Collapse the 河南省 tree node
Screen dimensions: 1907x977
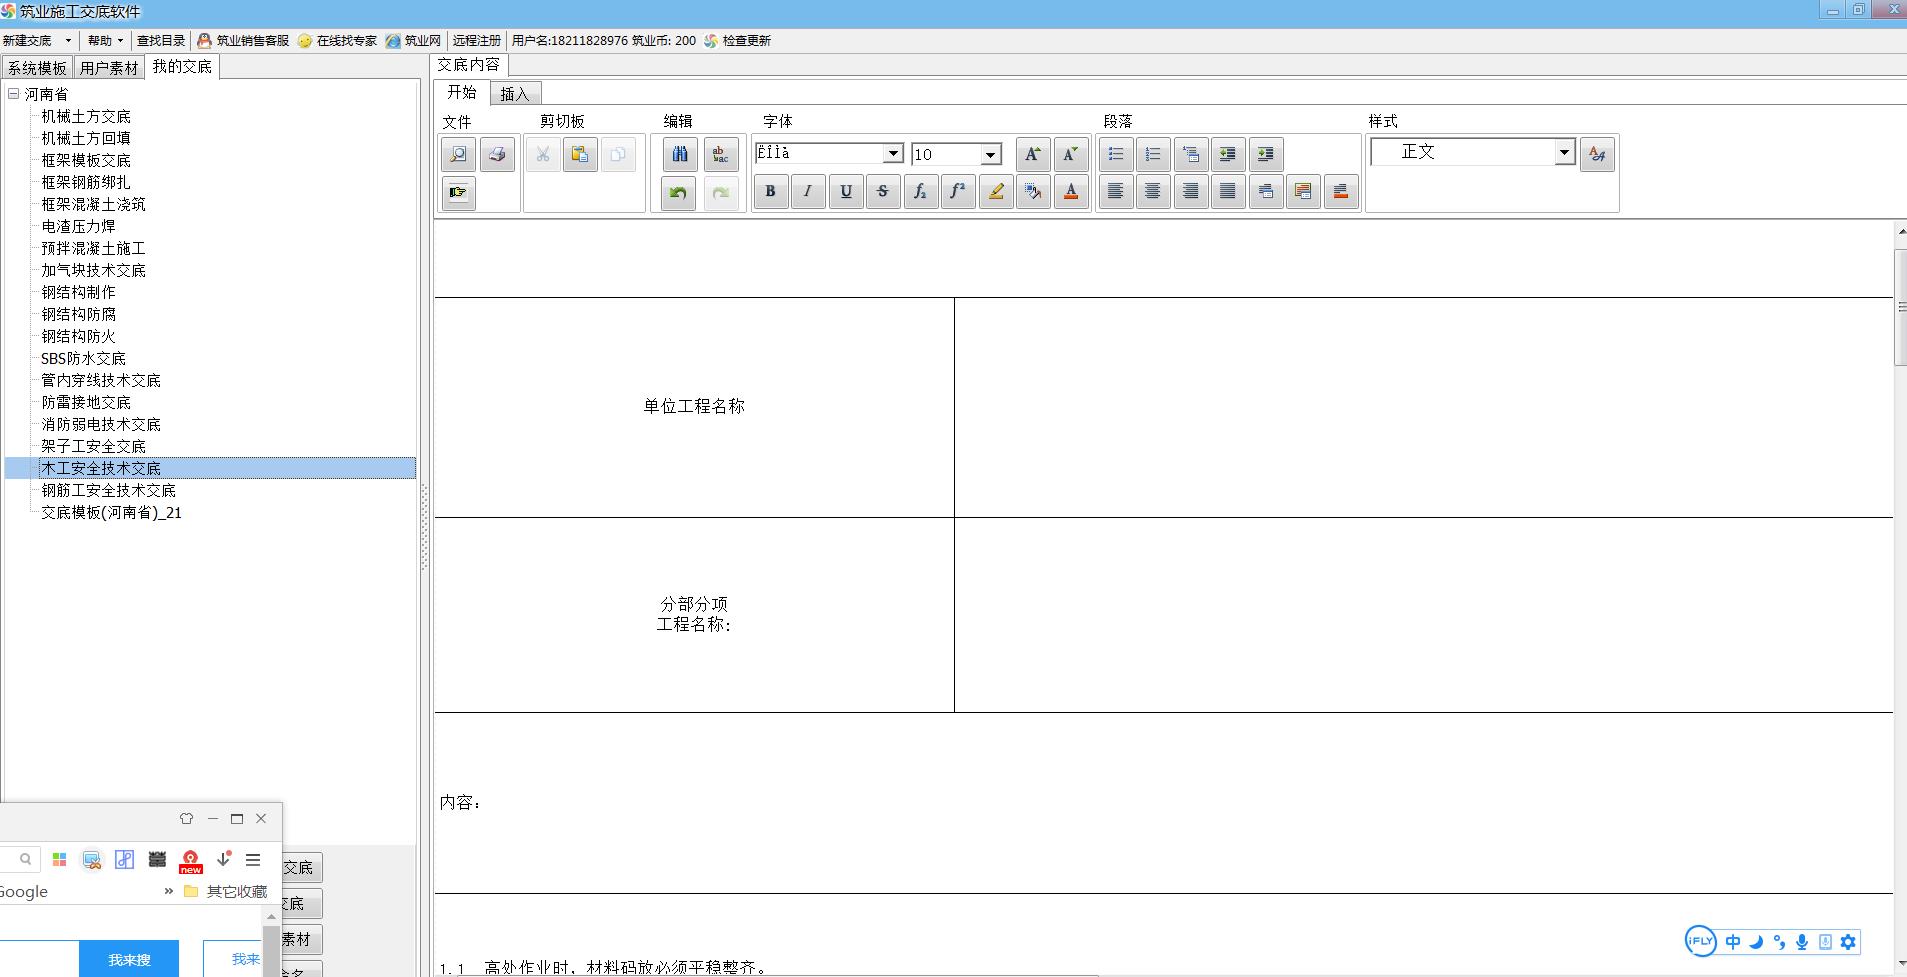click(14, 94)
